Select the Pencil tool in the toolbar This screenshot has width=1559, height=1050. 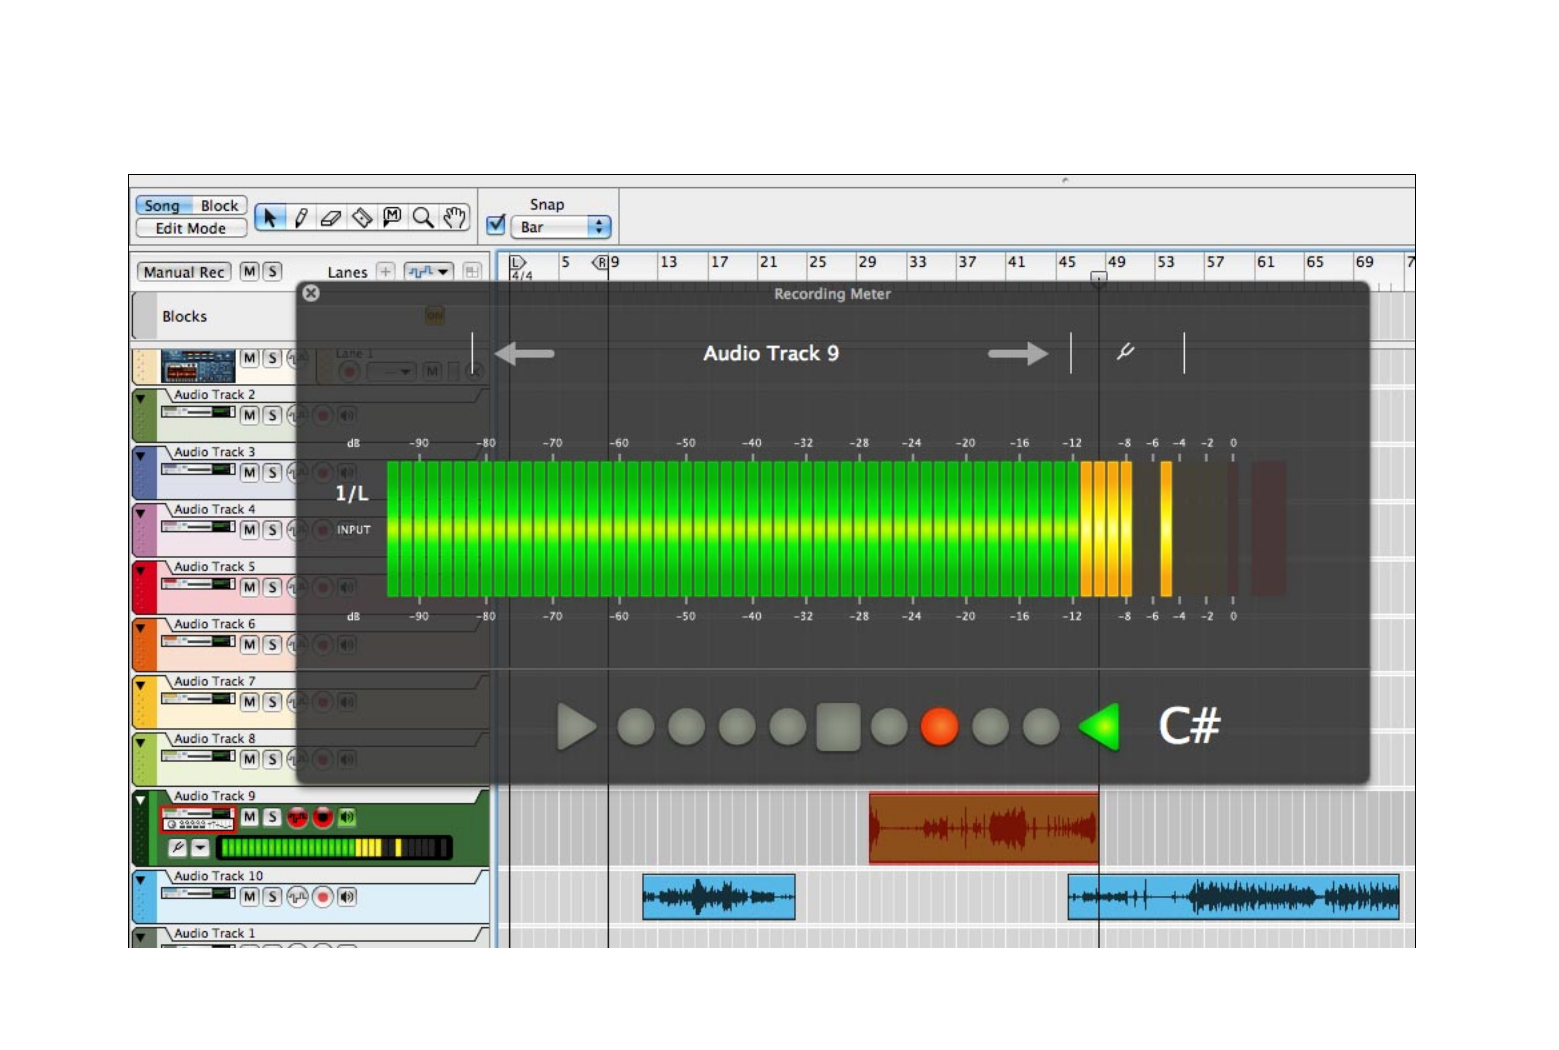[x=300, y=217]
